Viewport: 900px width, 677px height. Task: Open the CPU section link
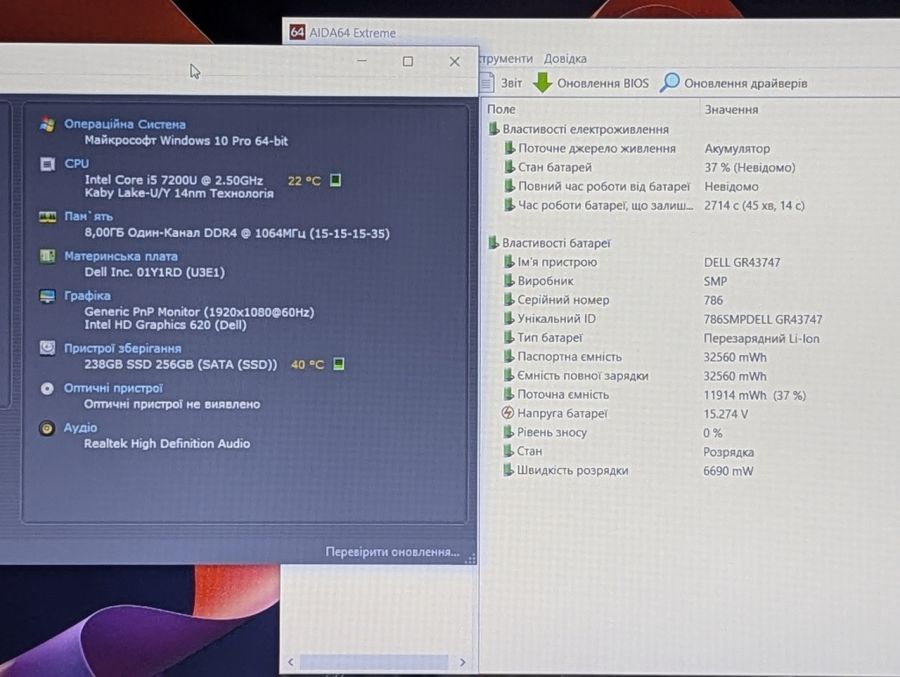(76, 164)
